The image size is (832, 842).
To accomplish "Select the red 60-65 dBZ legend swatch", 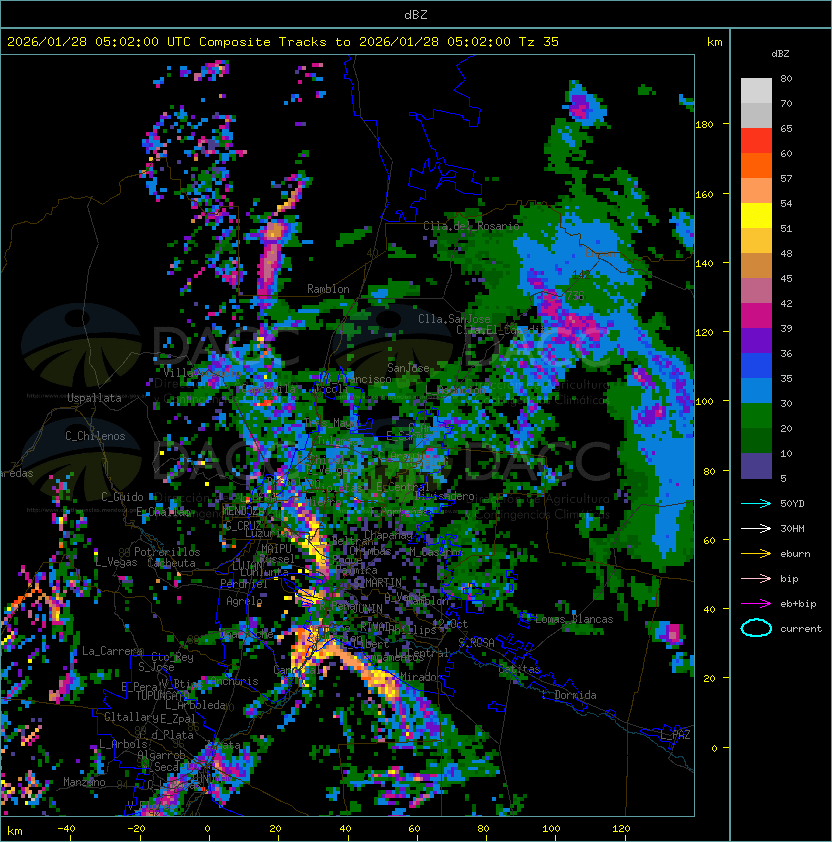I will click(x=756, y=141).
